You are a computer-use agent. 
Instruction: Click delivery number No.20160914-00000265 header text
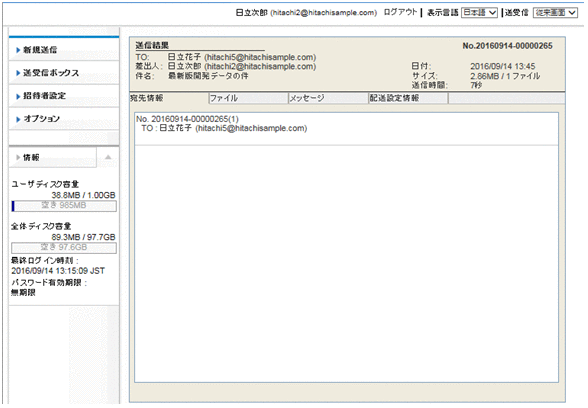[x=507, y=46]
